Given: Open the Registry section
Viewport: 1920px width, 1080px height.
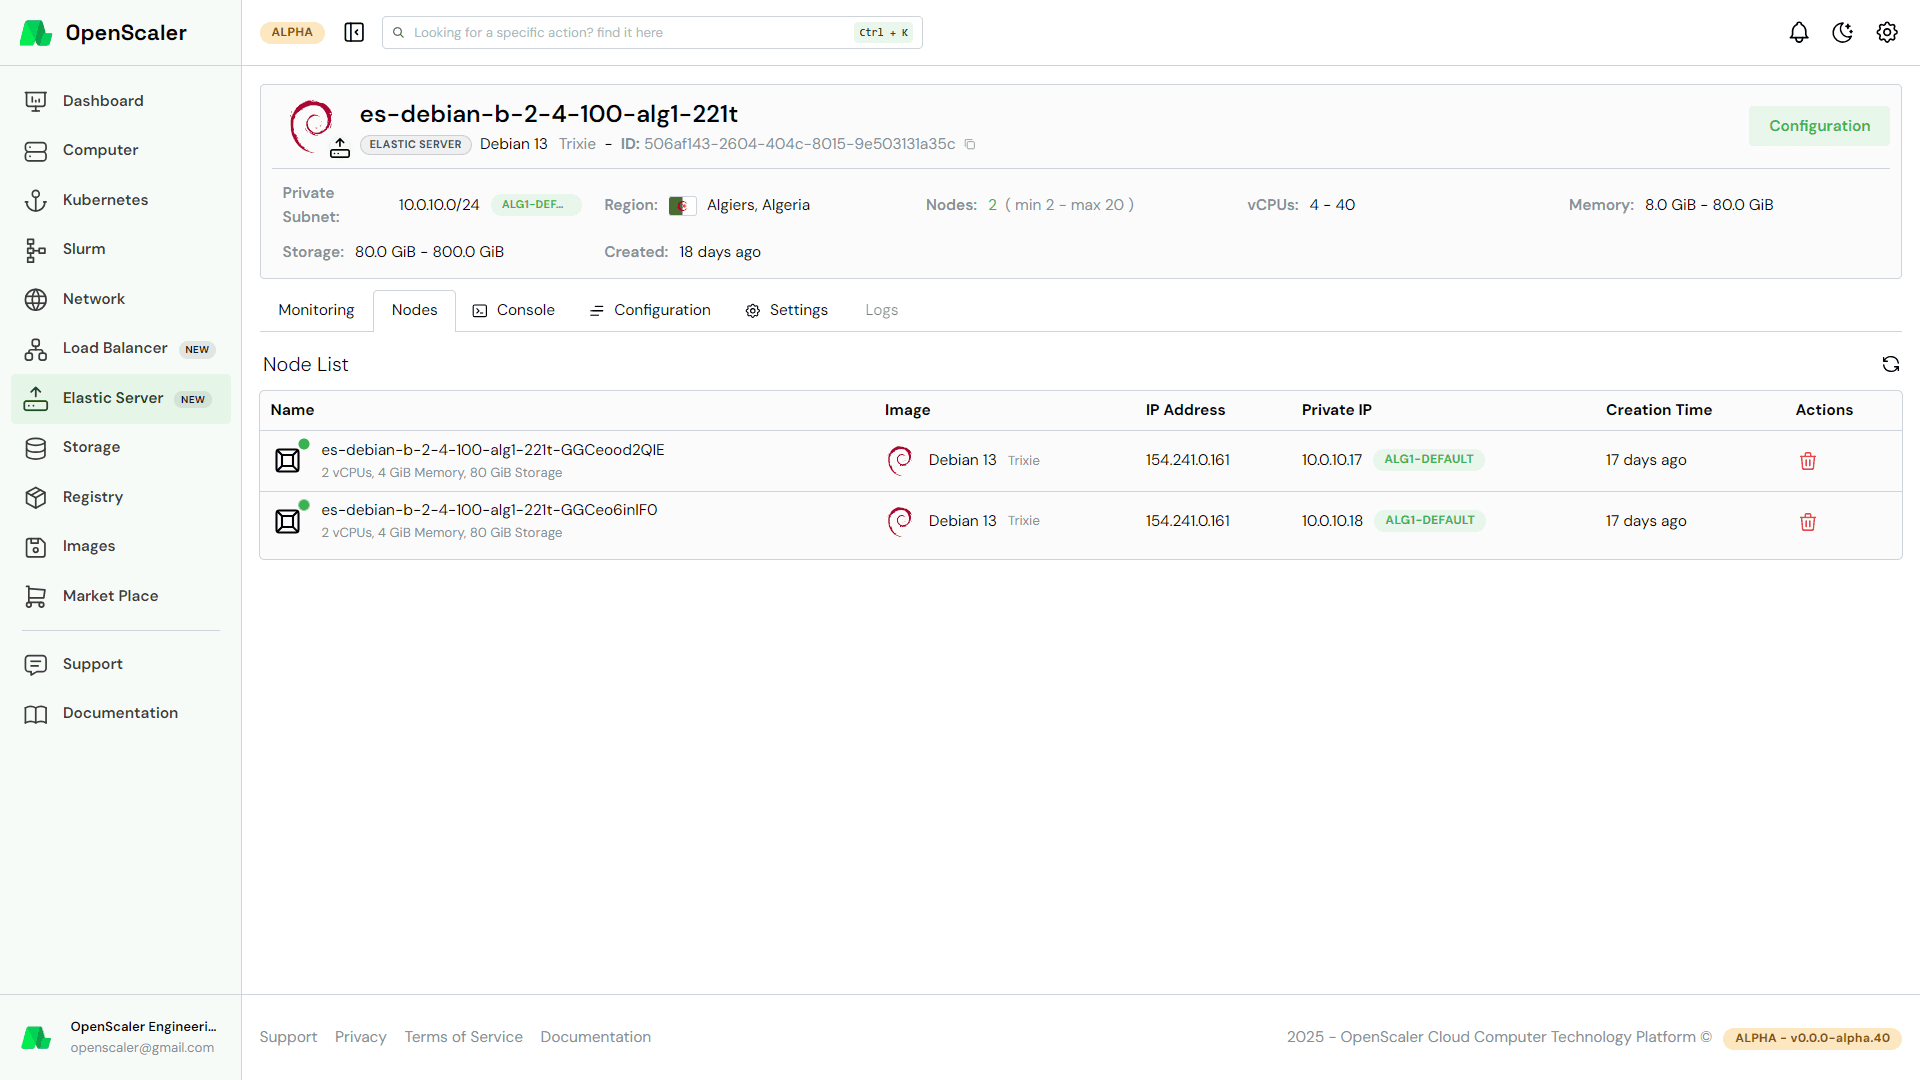Looking at the screenshot, I should tap(93, 497).
